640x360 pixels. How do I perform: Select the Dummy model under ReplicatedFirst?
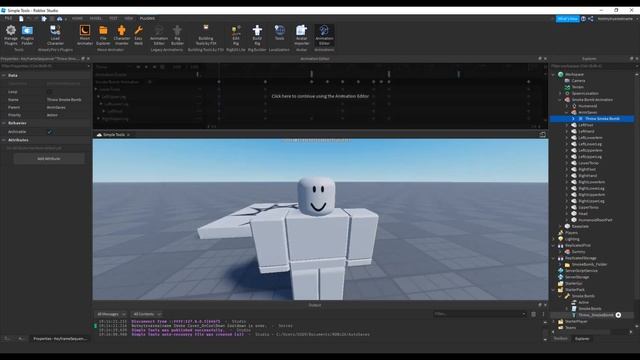tap(578, 252)
